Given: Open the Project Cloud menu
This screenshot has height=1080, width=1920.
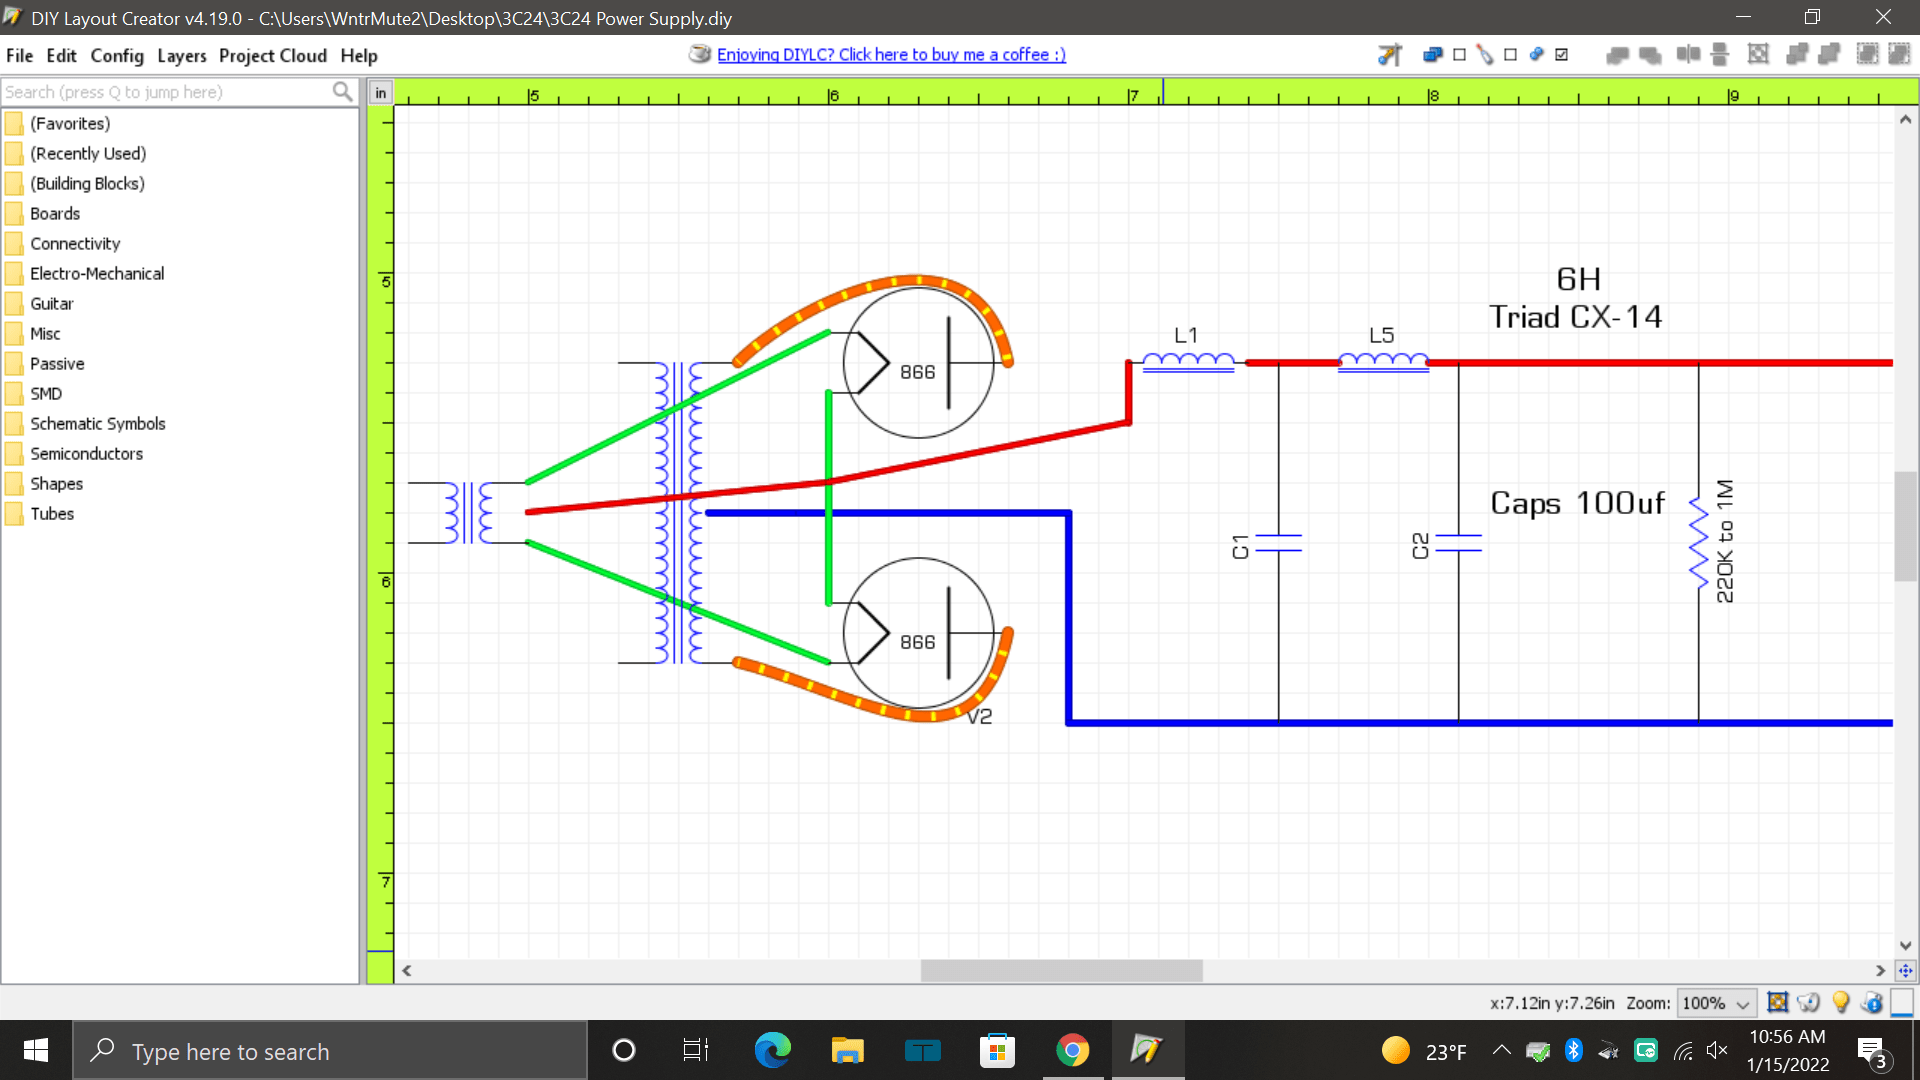Looking at the screenshot, I should coord(273,56).
